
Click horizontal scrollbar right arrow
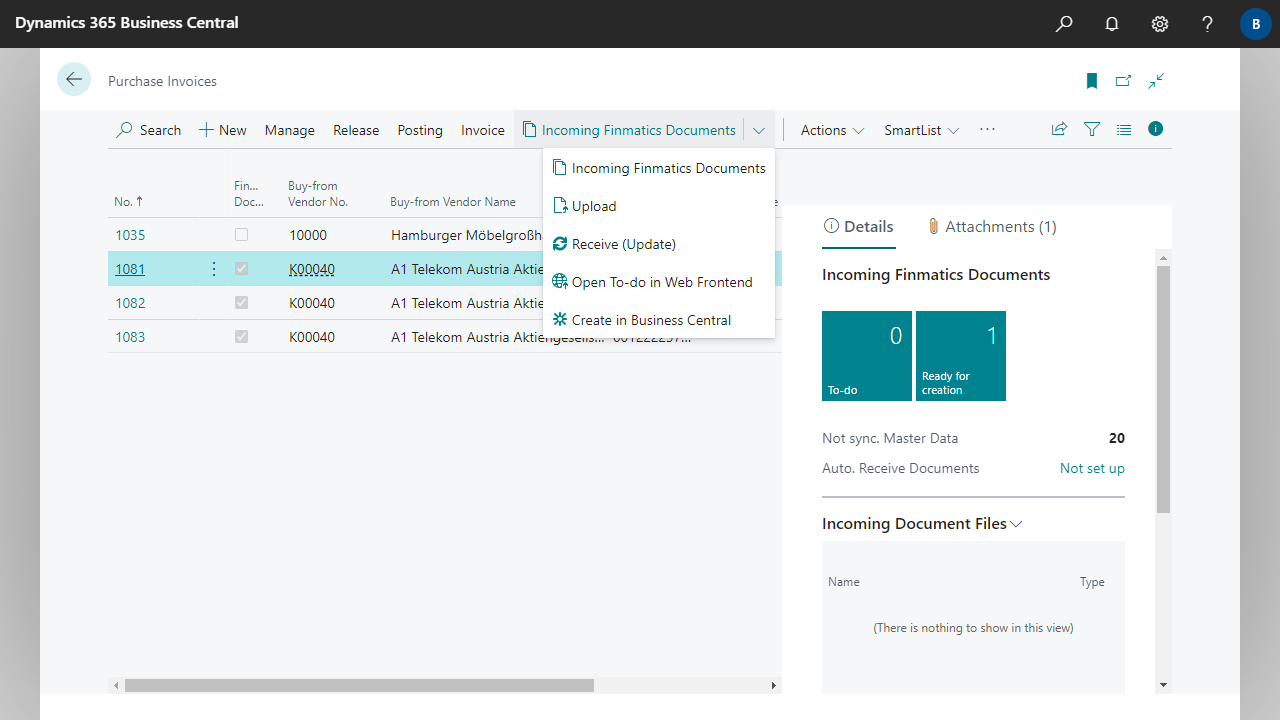pos(773,686)
